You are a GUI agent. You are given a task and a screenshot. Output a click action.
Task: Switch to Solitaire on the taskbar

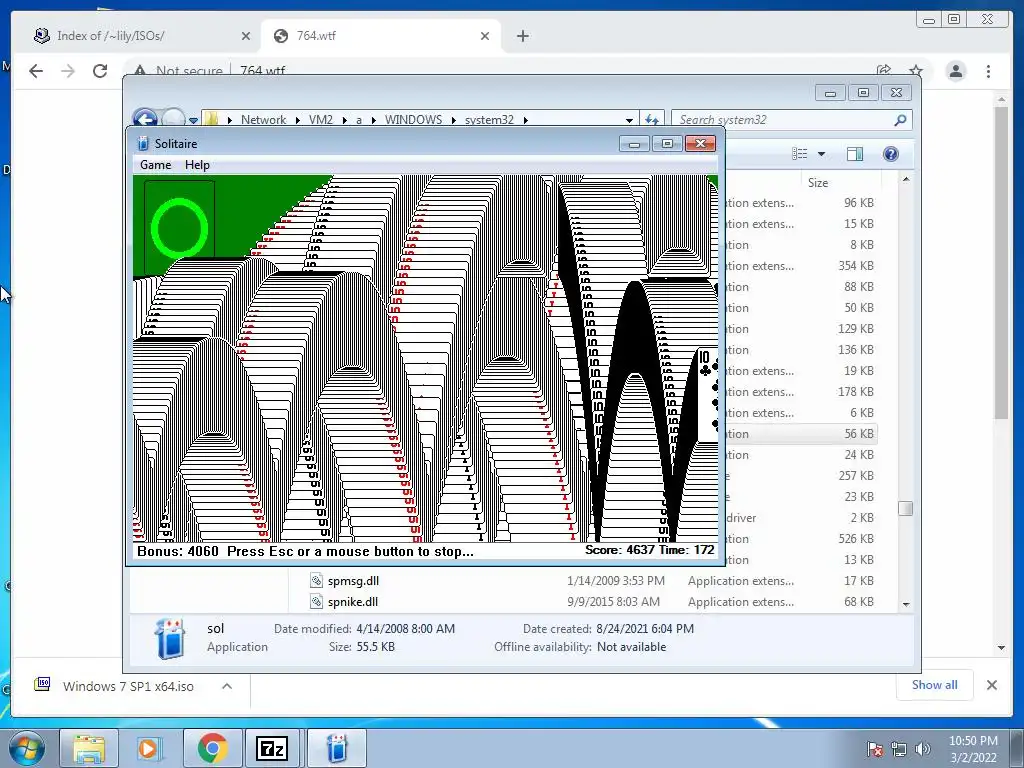[x=336, y=748]
